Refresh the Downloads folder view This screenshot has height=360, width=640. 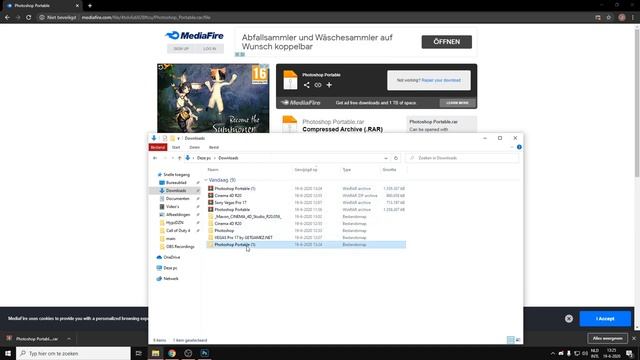[396, 158]
